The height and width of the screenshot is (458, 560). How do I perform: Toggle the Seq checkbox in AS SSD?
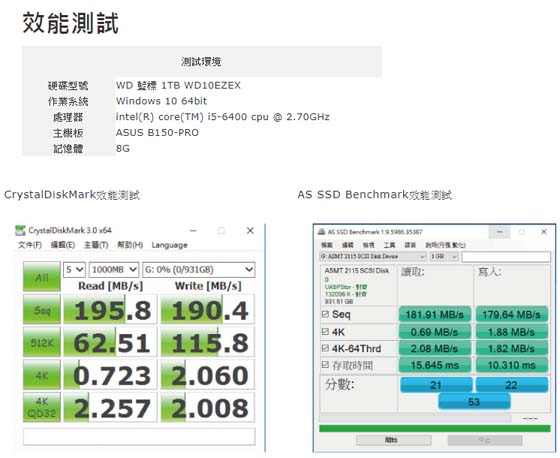325,314
